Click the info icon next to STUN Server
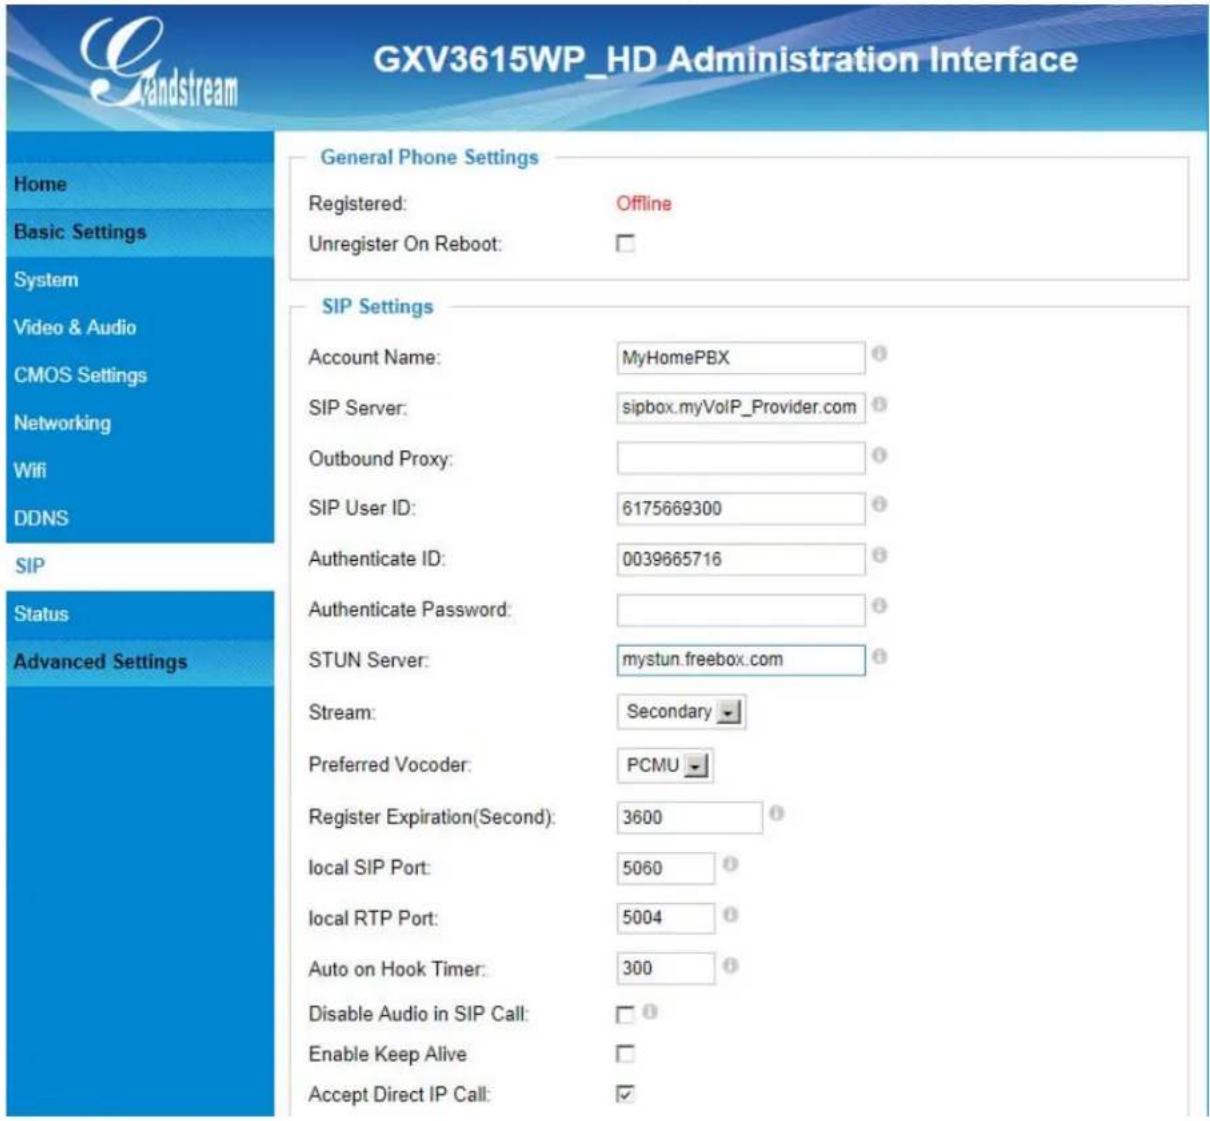1210x1121 pixels. coord(879,657)
